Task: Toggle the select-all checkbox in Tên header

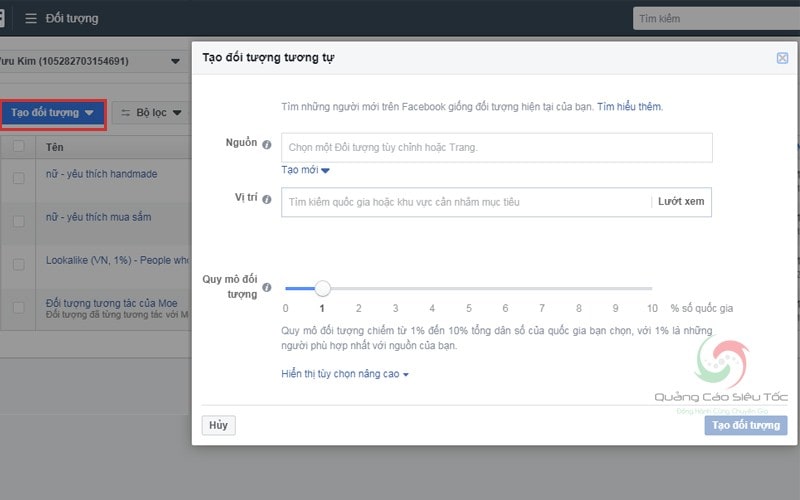Action: pyautogui.click(x=19, y=146)
